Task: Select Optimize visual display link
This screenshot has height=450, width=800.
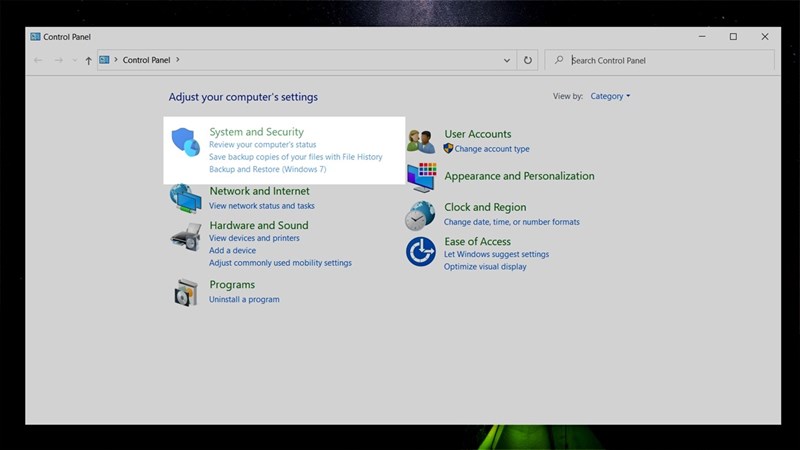Action: point(485,266)
